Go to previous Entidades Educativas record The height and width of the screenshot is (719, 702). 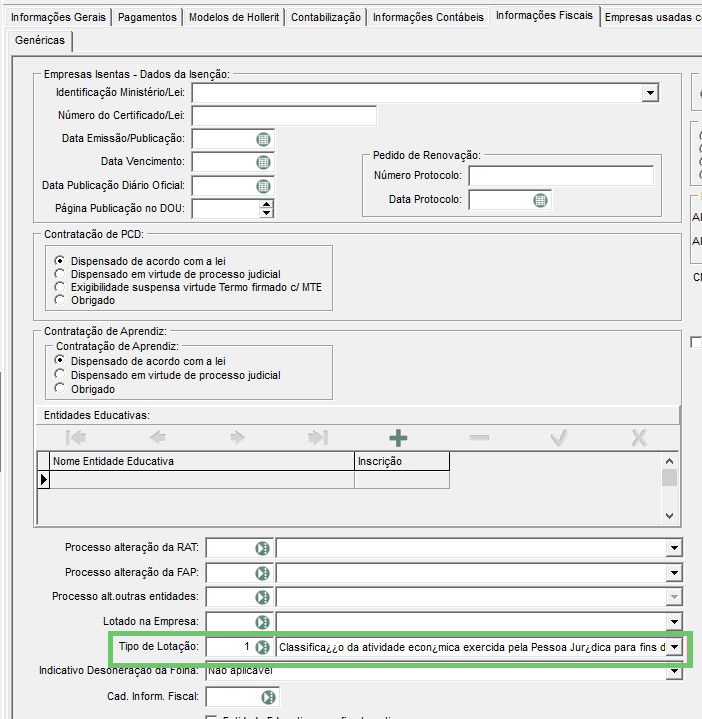coord(157,438)
